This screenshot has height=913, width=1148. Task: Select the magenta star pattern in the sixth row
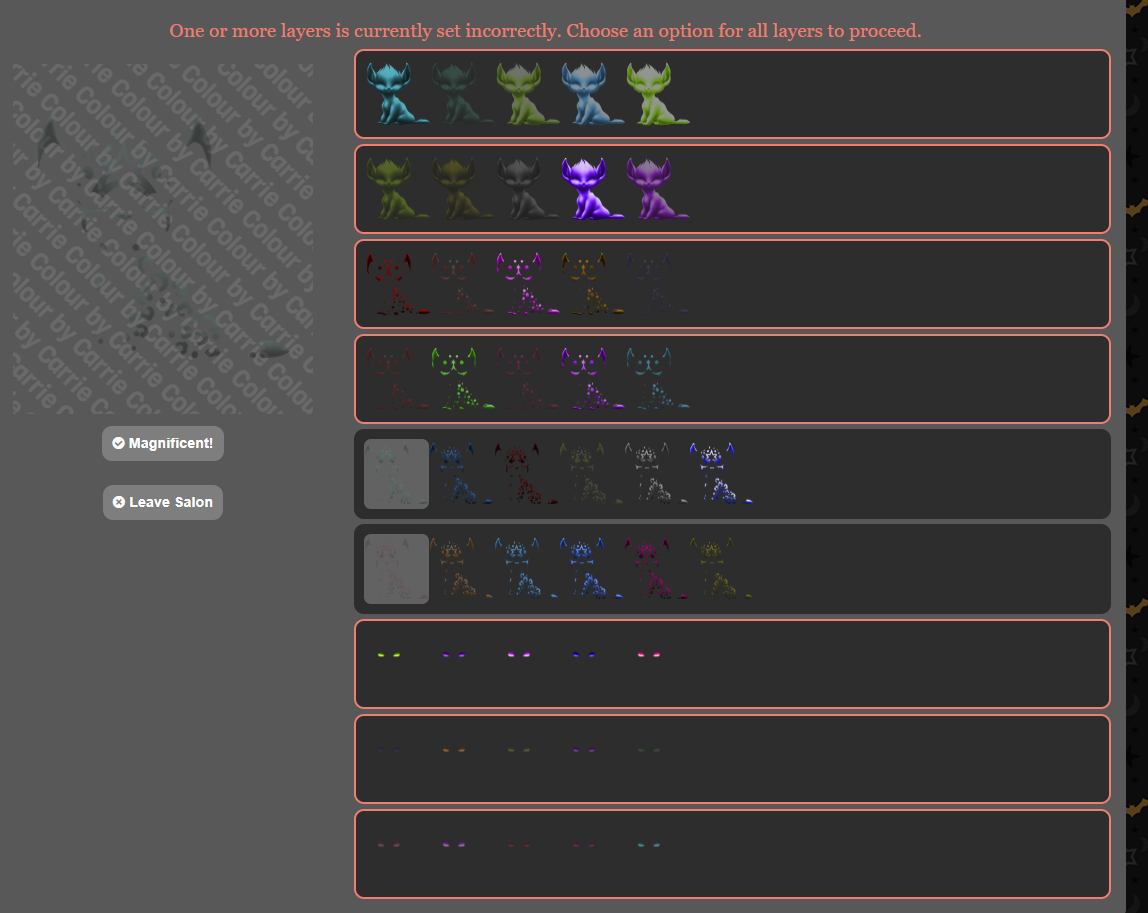tap(656, 569)
